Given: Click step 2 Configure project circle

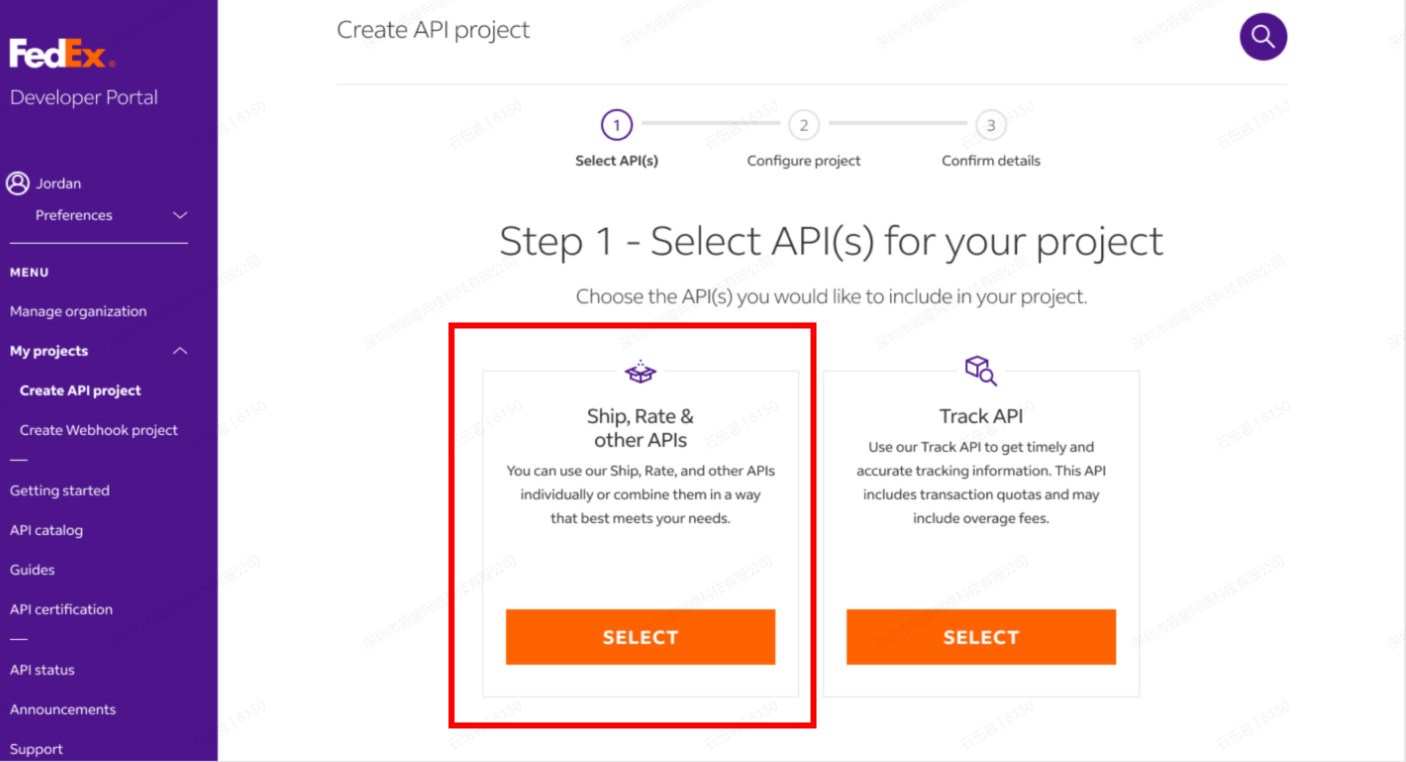Looking at the screenshot, I should tap(803, 125).
